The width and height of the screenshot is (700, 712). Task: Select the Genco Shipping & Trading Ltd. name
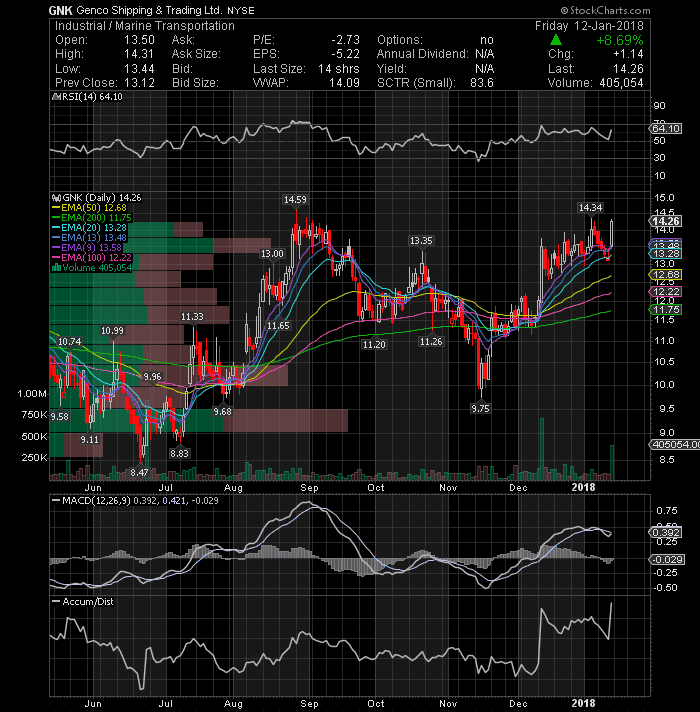pos(149,10)
